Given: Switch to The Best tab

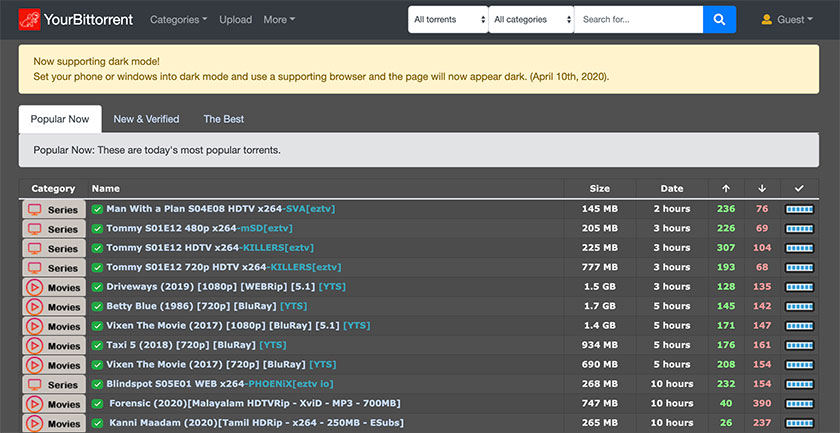Looking at the screenshot, I should tap(223, 119).
